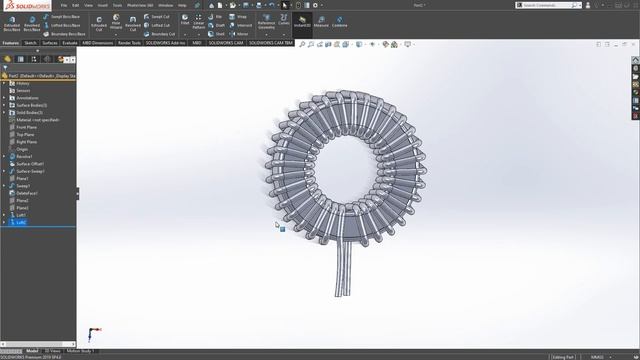Click the Home icon in quick access toolbar
Screen dimensions: 640x360
211,5
